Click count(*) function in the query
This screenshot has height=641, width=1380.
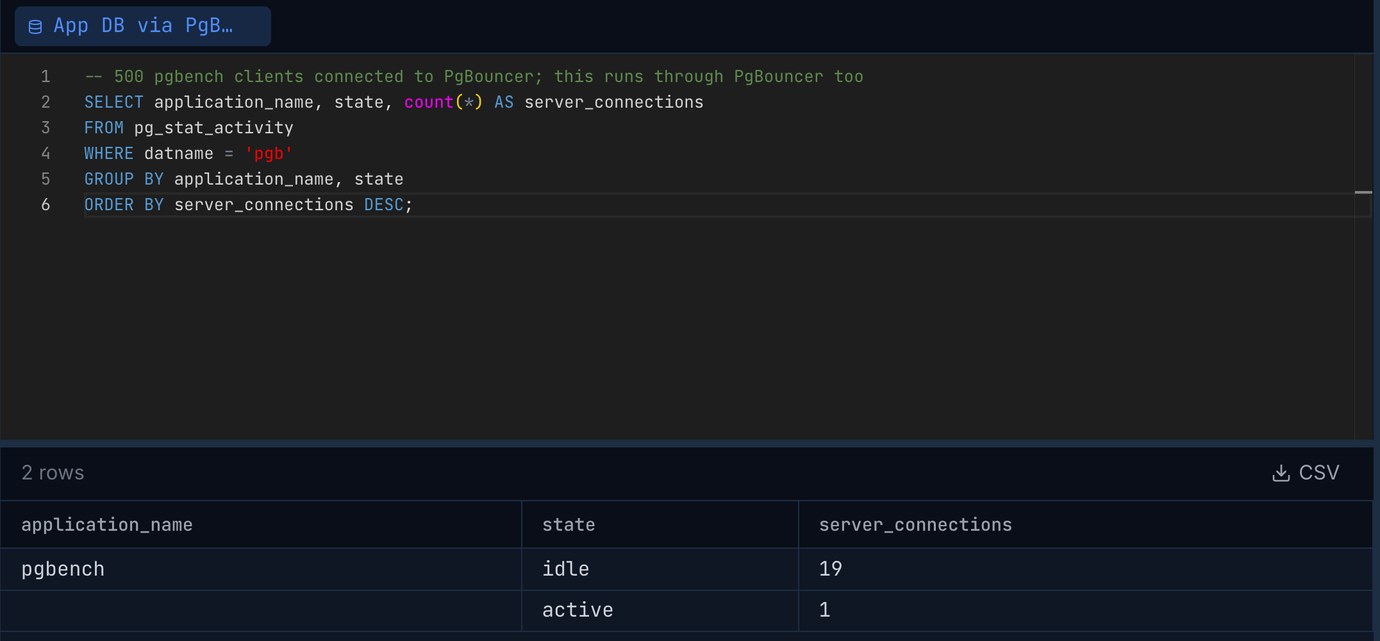click(444, 102)
